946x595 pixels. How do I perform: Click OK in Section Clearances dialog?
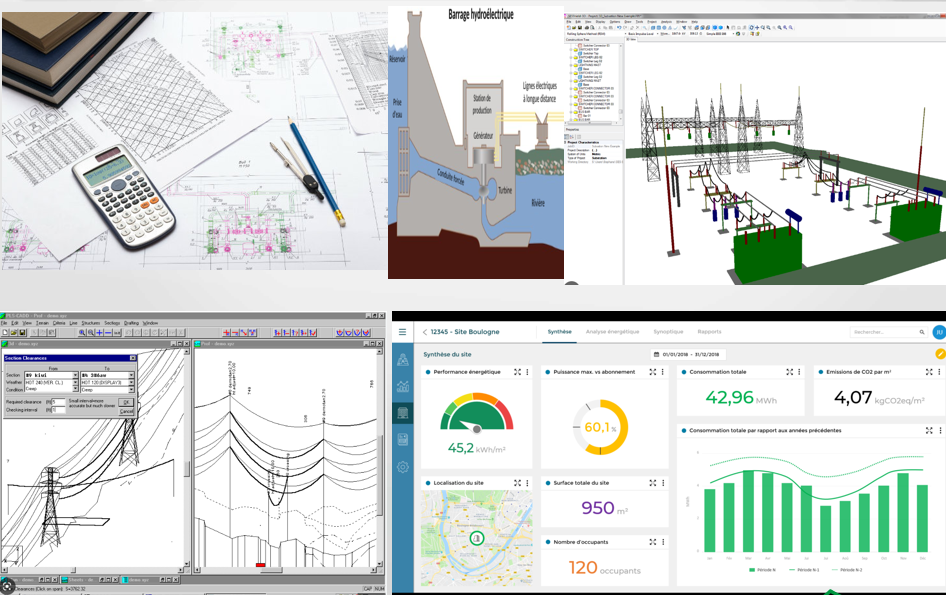click(x=126, y=402)
